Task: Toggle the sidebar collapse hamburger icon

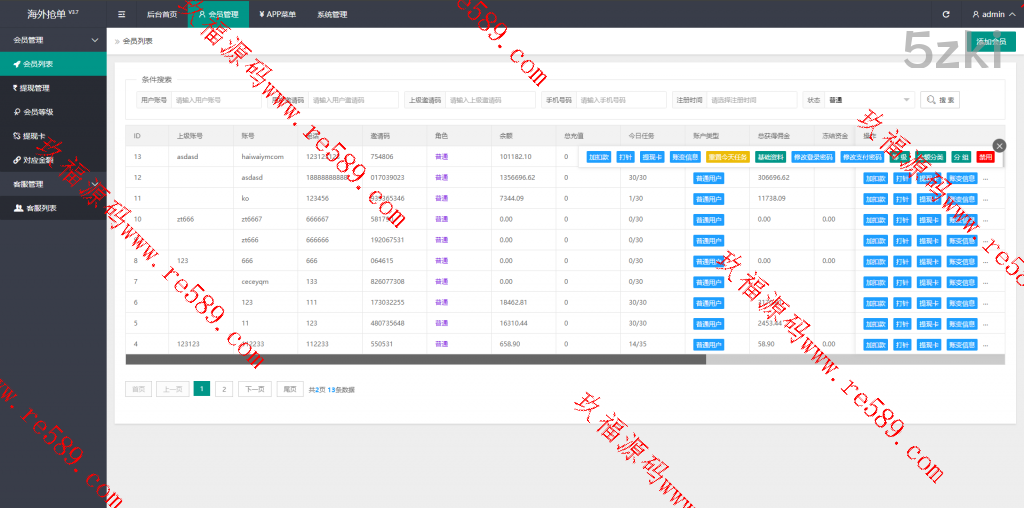Action: click(x=121, y=15)
